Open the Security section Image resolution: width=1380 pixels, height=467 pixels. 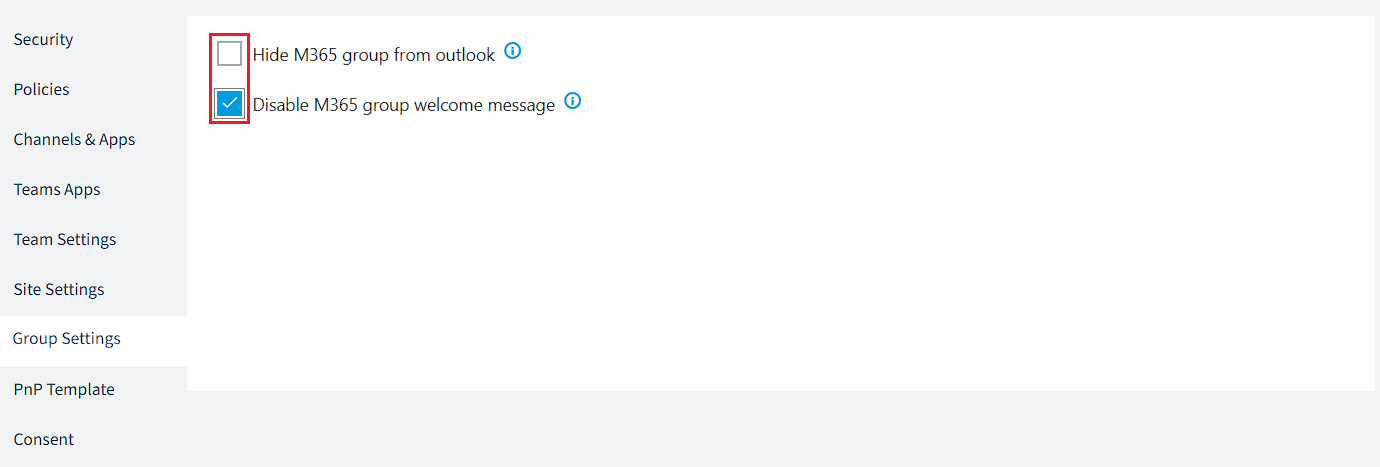(43, 39)
